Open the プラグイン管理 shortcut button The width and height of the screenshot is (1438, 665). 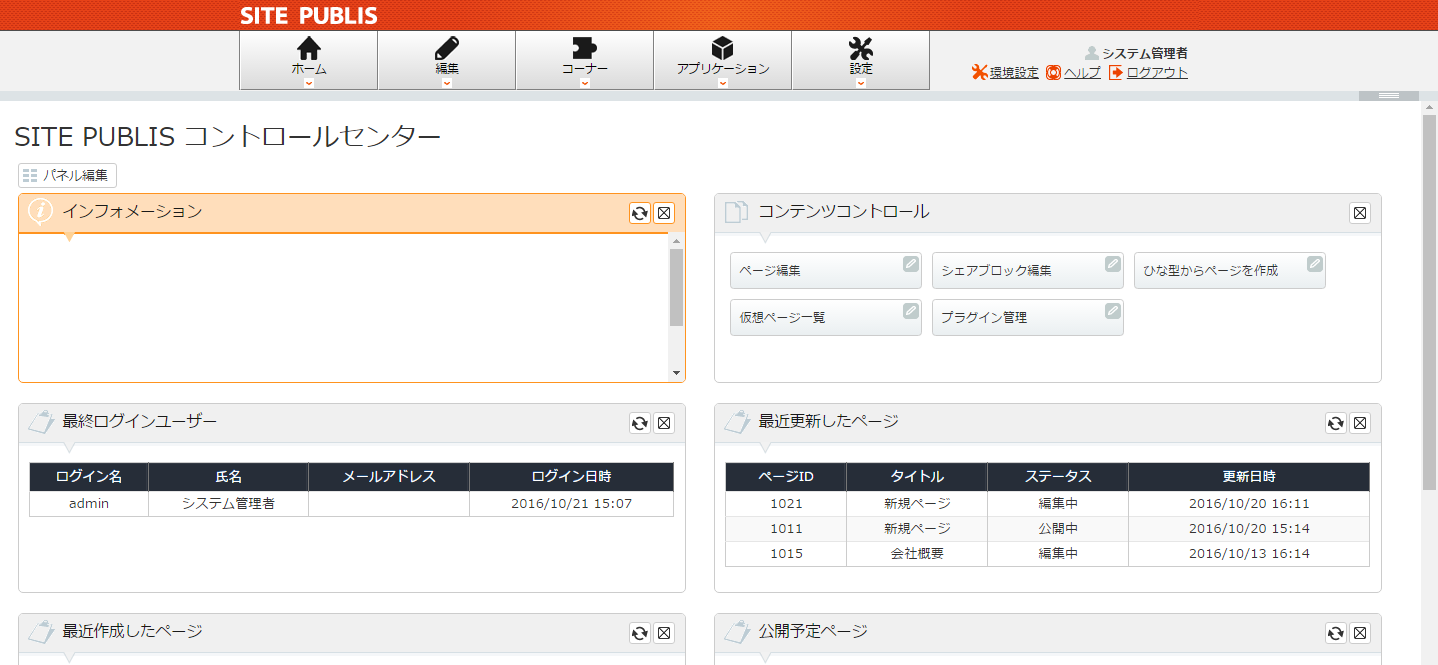(x=1028, y=317)
